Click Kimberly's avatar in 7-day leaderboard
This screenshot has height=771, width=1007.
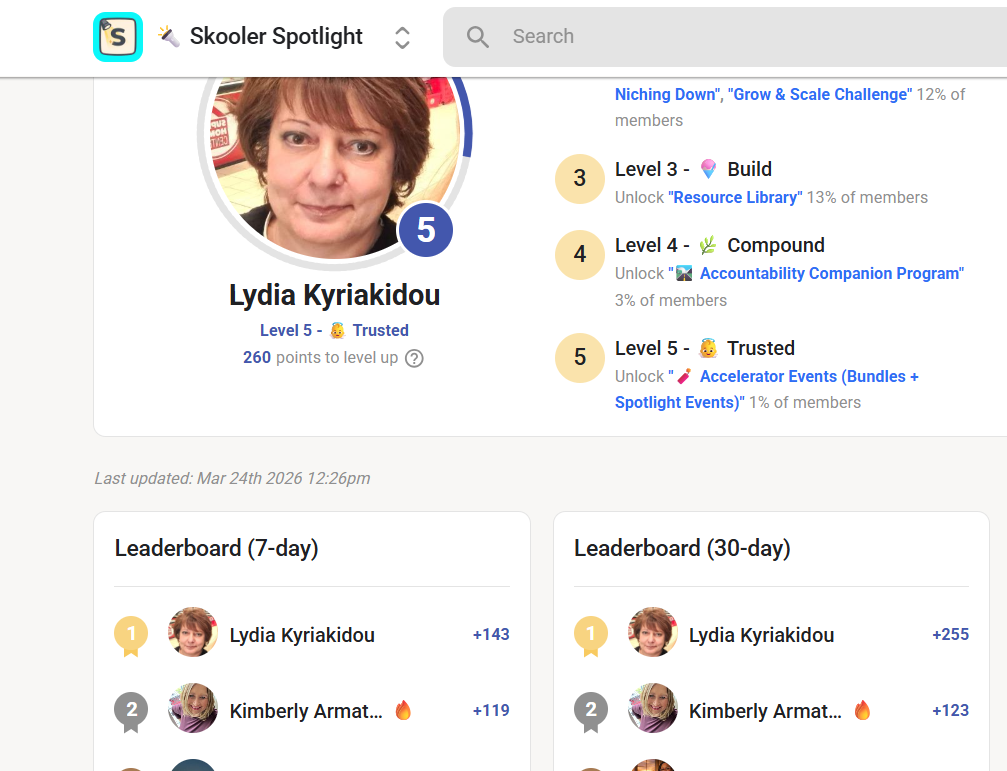point(193,709)
